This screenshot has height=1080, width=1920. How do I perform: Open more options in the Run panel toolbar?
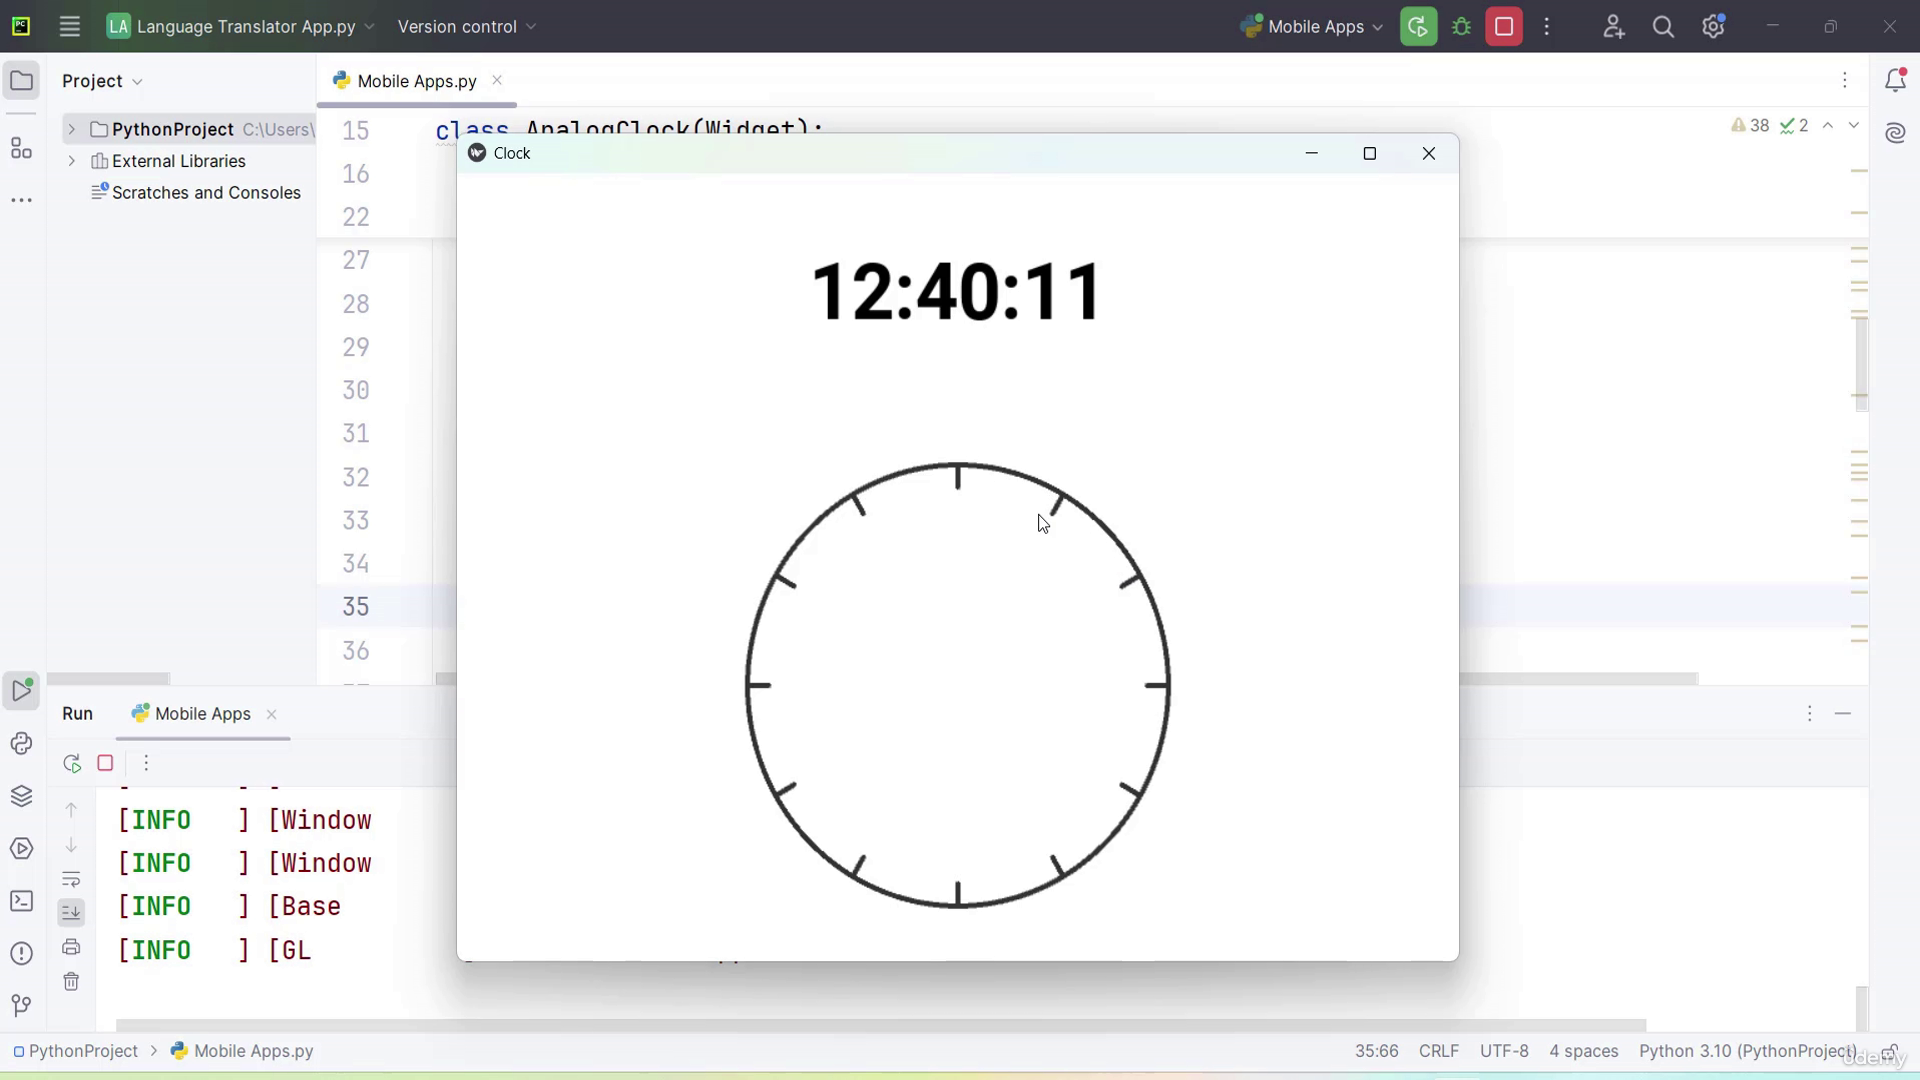pyautogui.click(x=146, y=763)
